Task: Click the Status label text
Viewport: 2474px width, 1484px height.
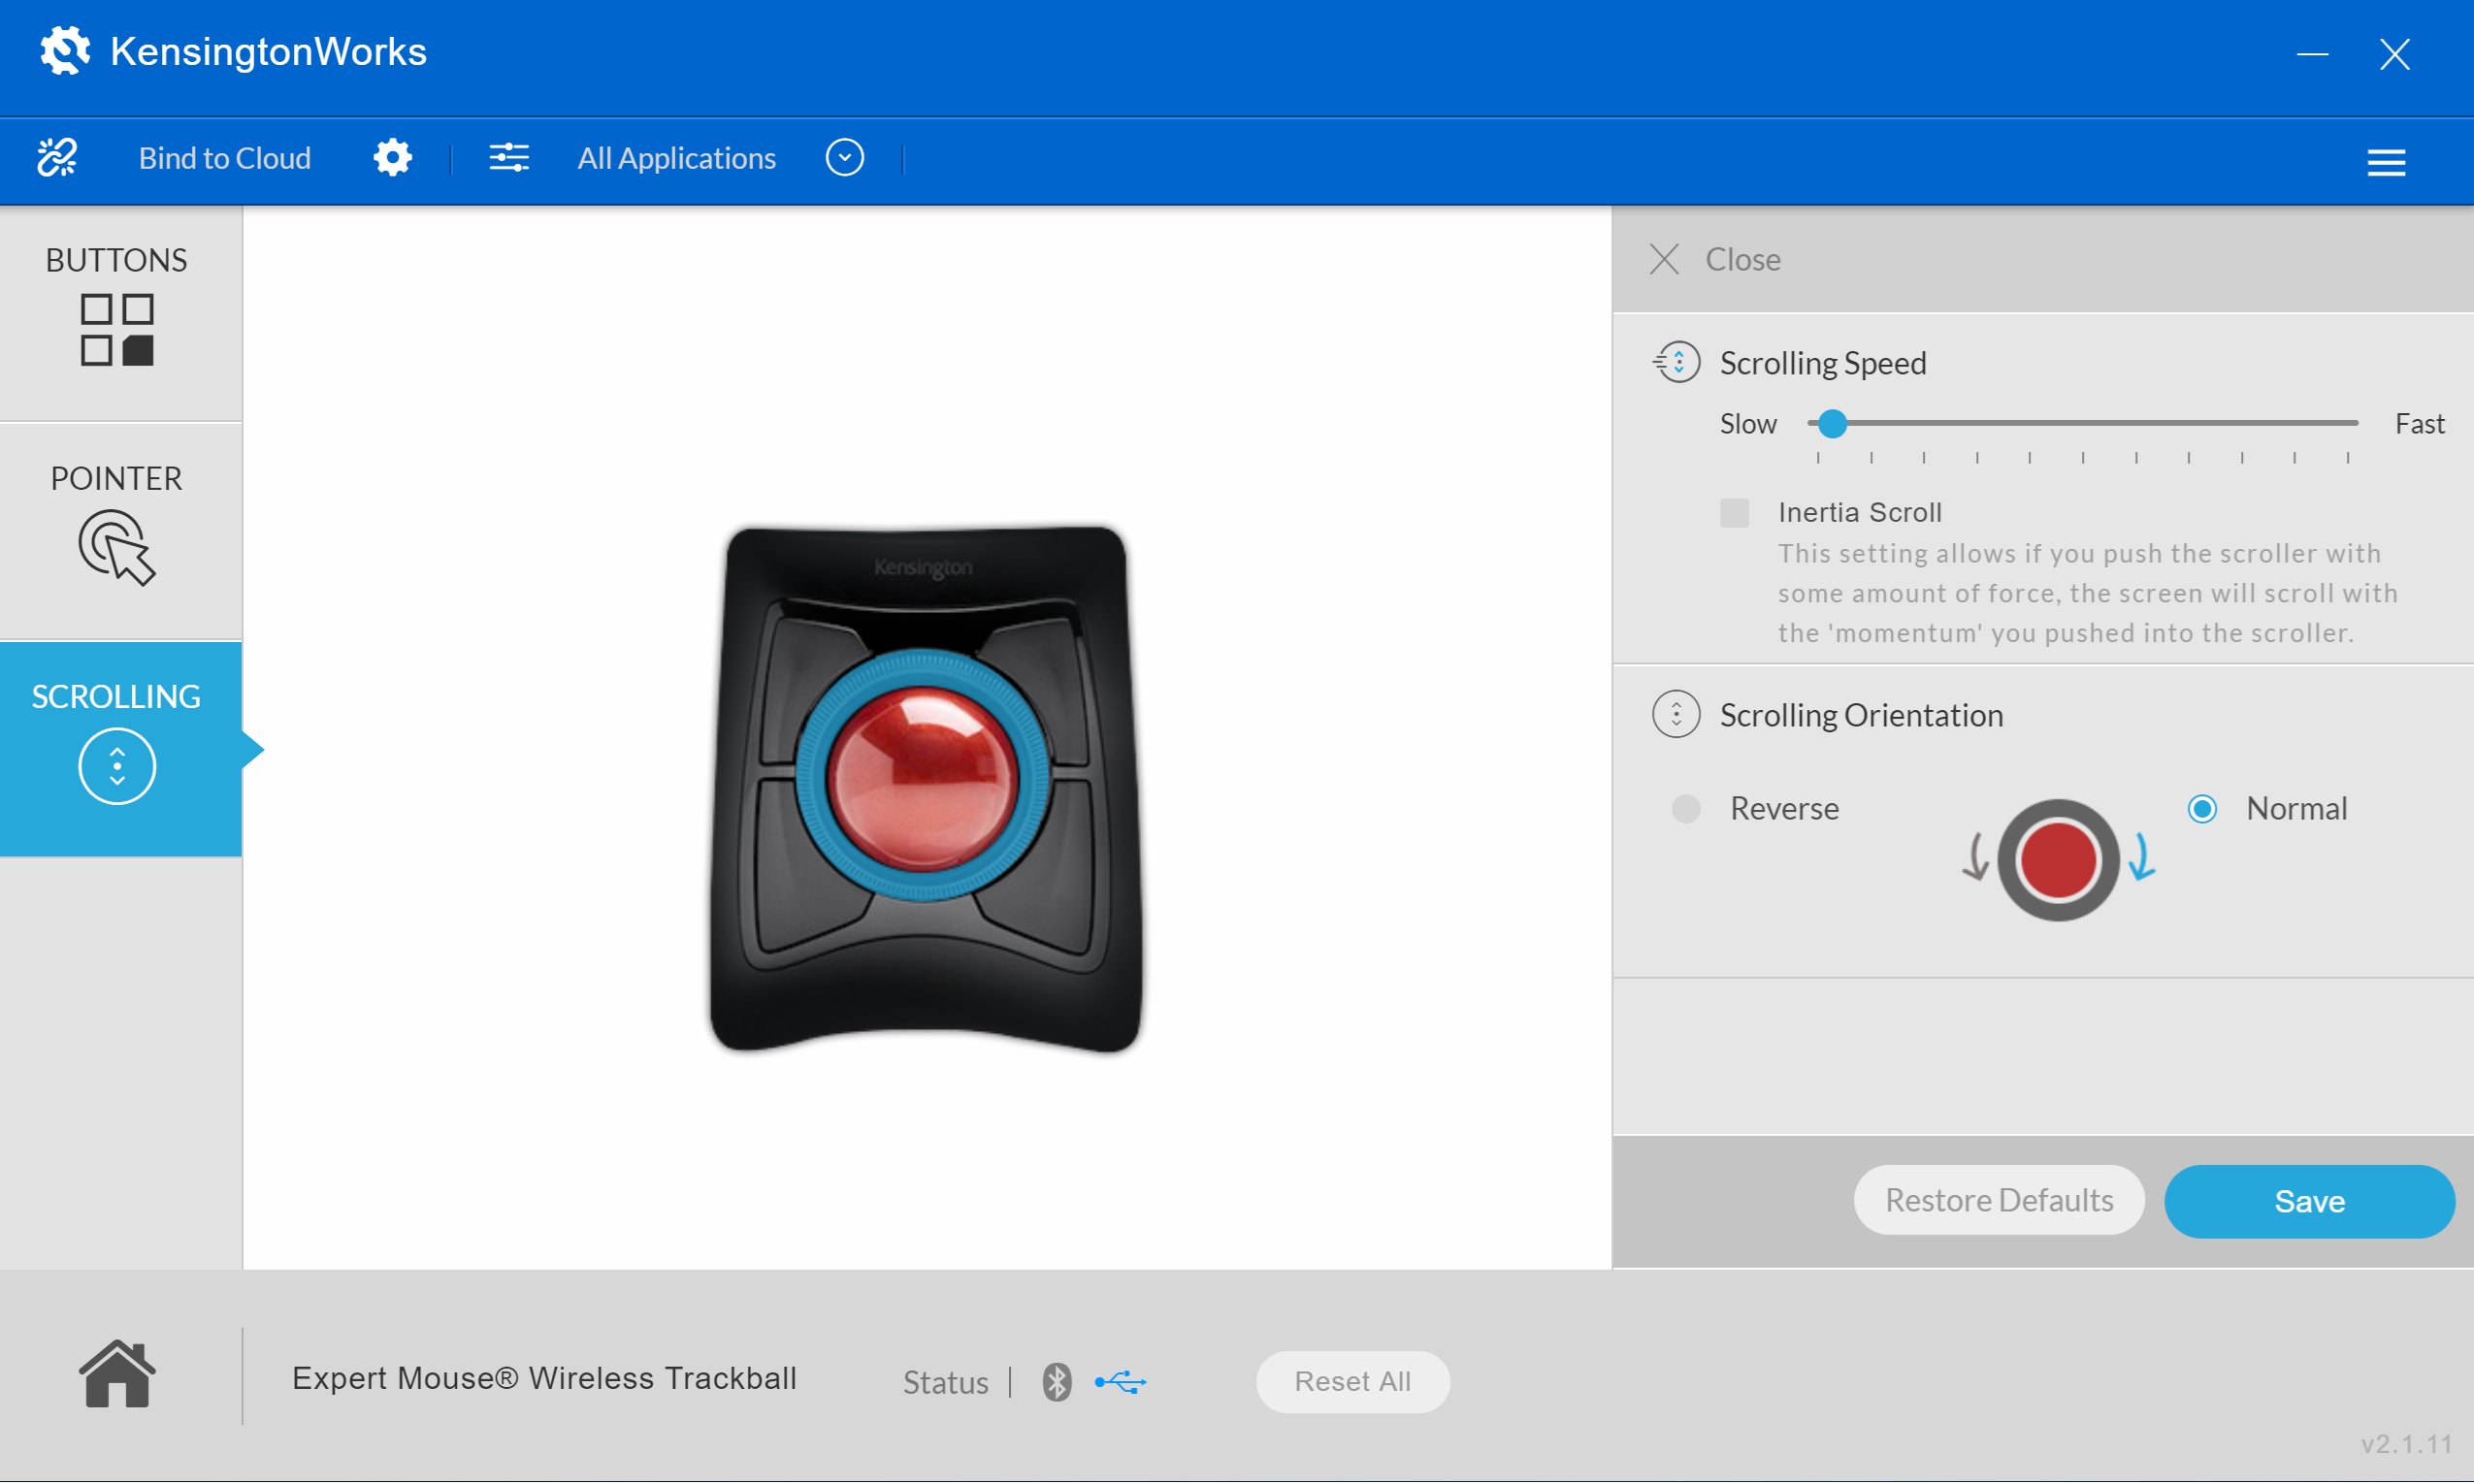Action: pos(945,1382)
